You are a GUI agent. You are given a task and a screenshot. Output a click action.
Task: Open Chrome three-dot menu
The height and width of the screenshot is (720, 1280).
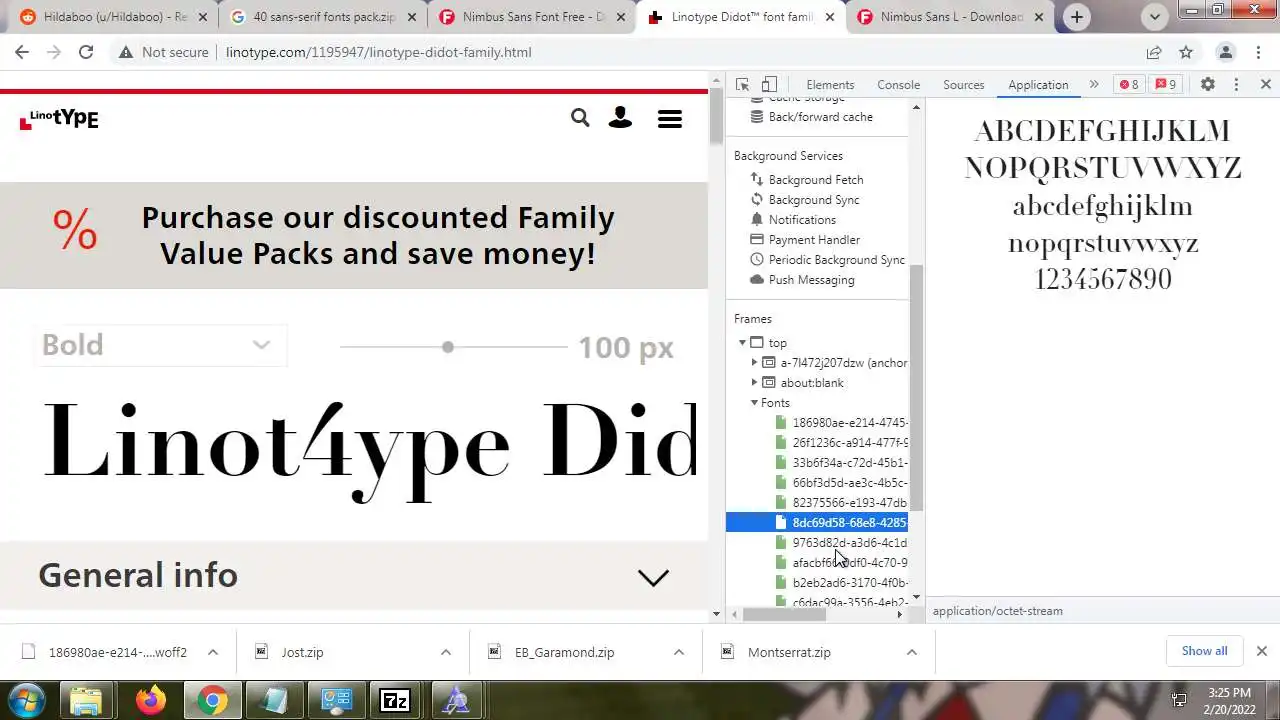point(1257,52)
